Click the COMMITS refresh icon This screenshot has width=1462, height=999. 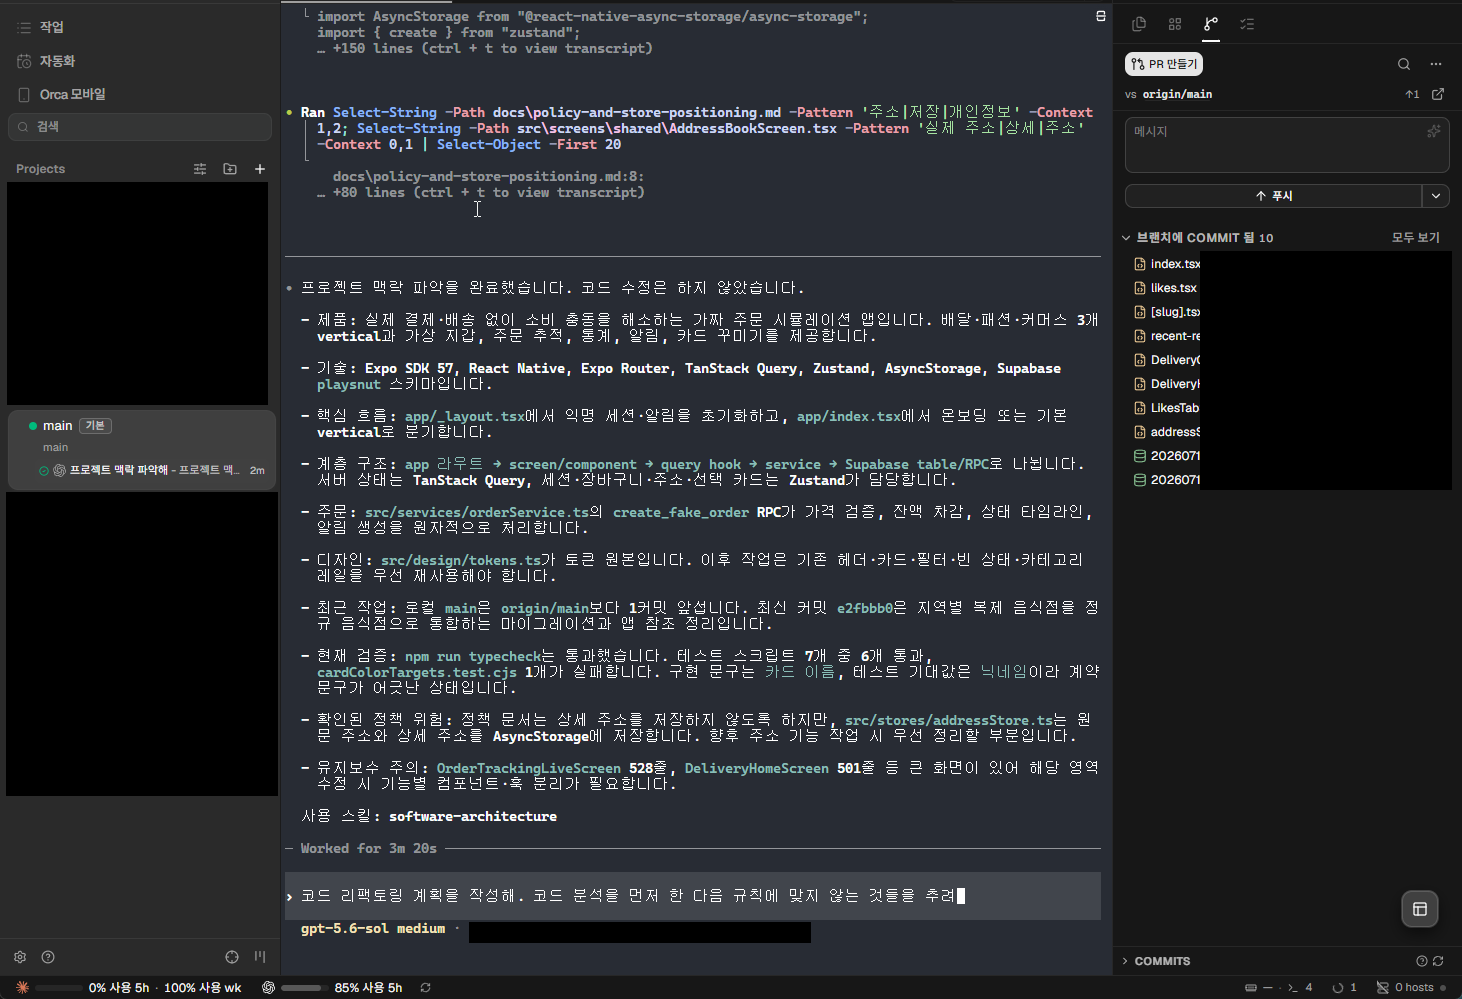[x=1438, y=961]
